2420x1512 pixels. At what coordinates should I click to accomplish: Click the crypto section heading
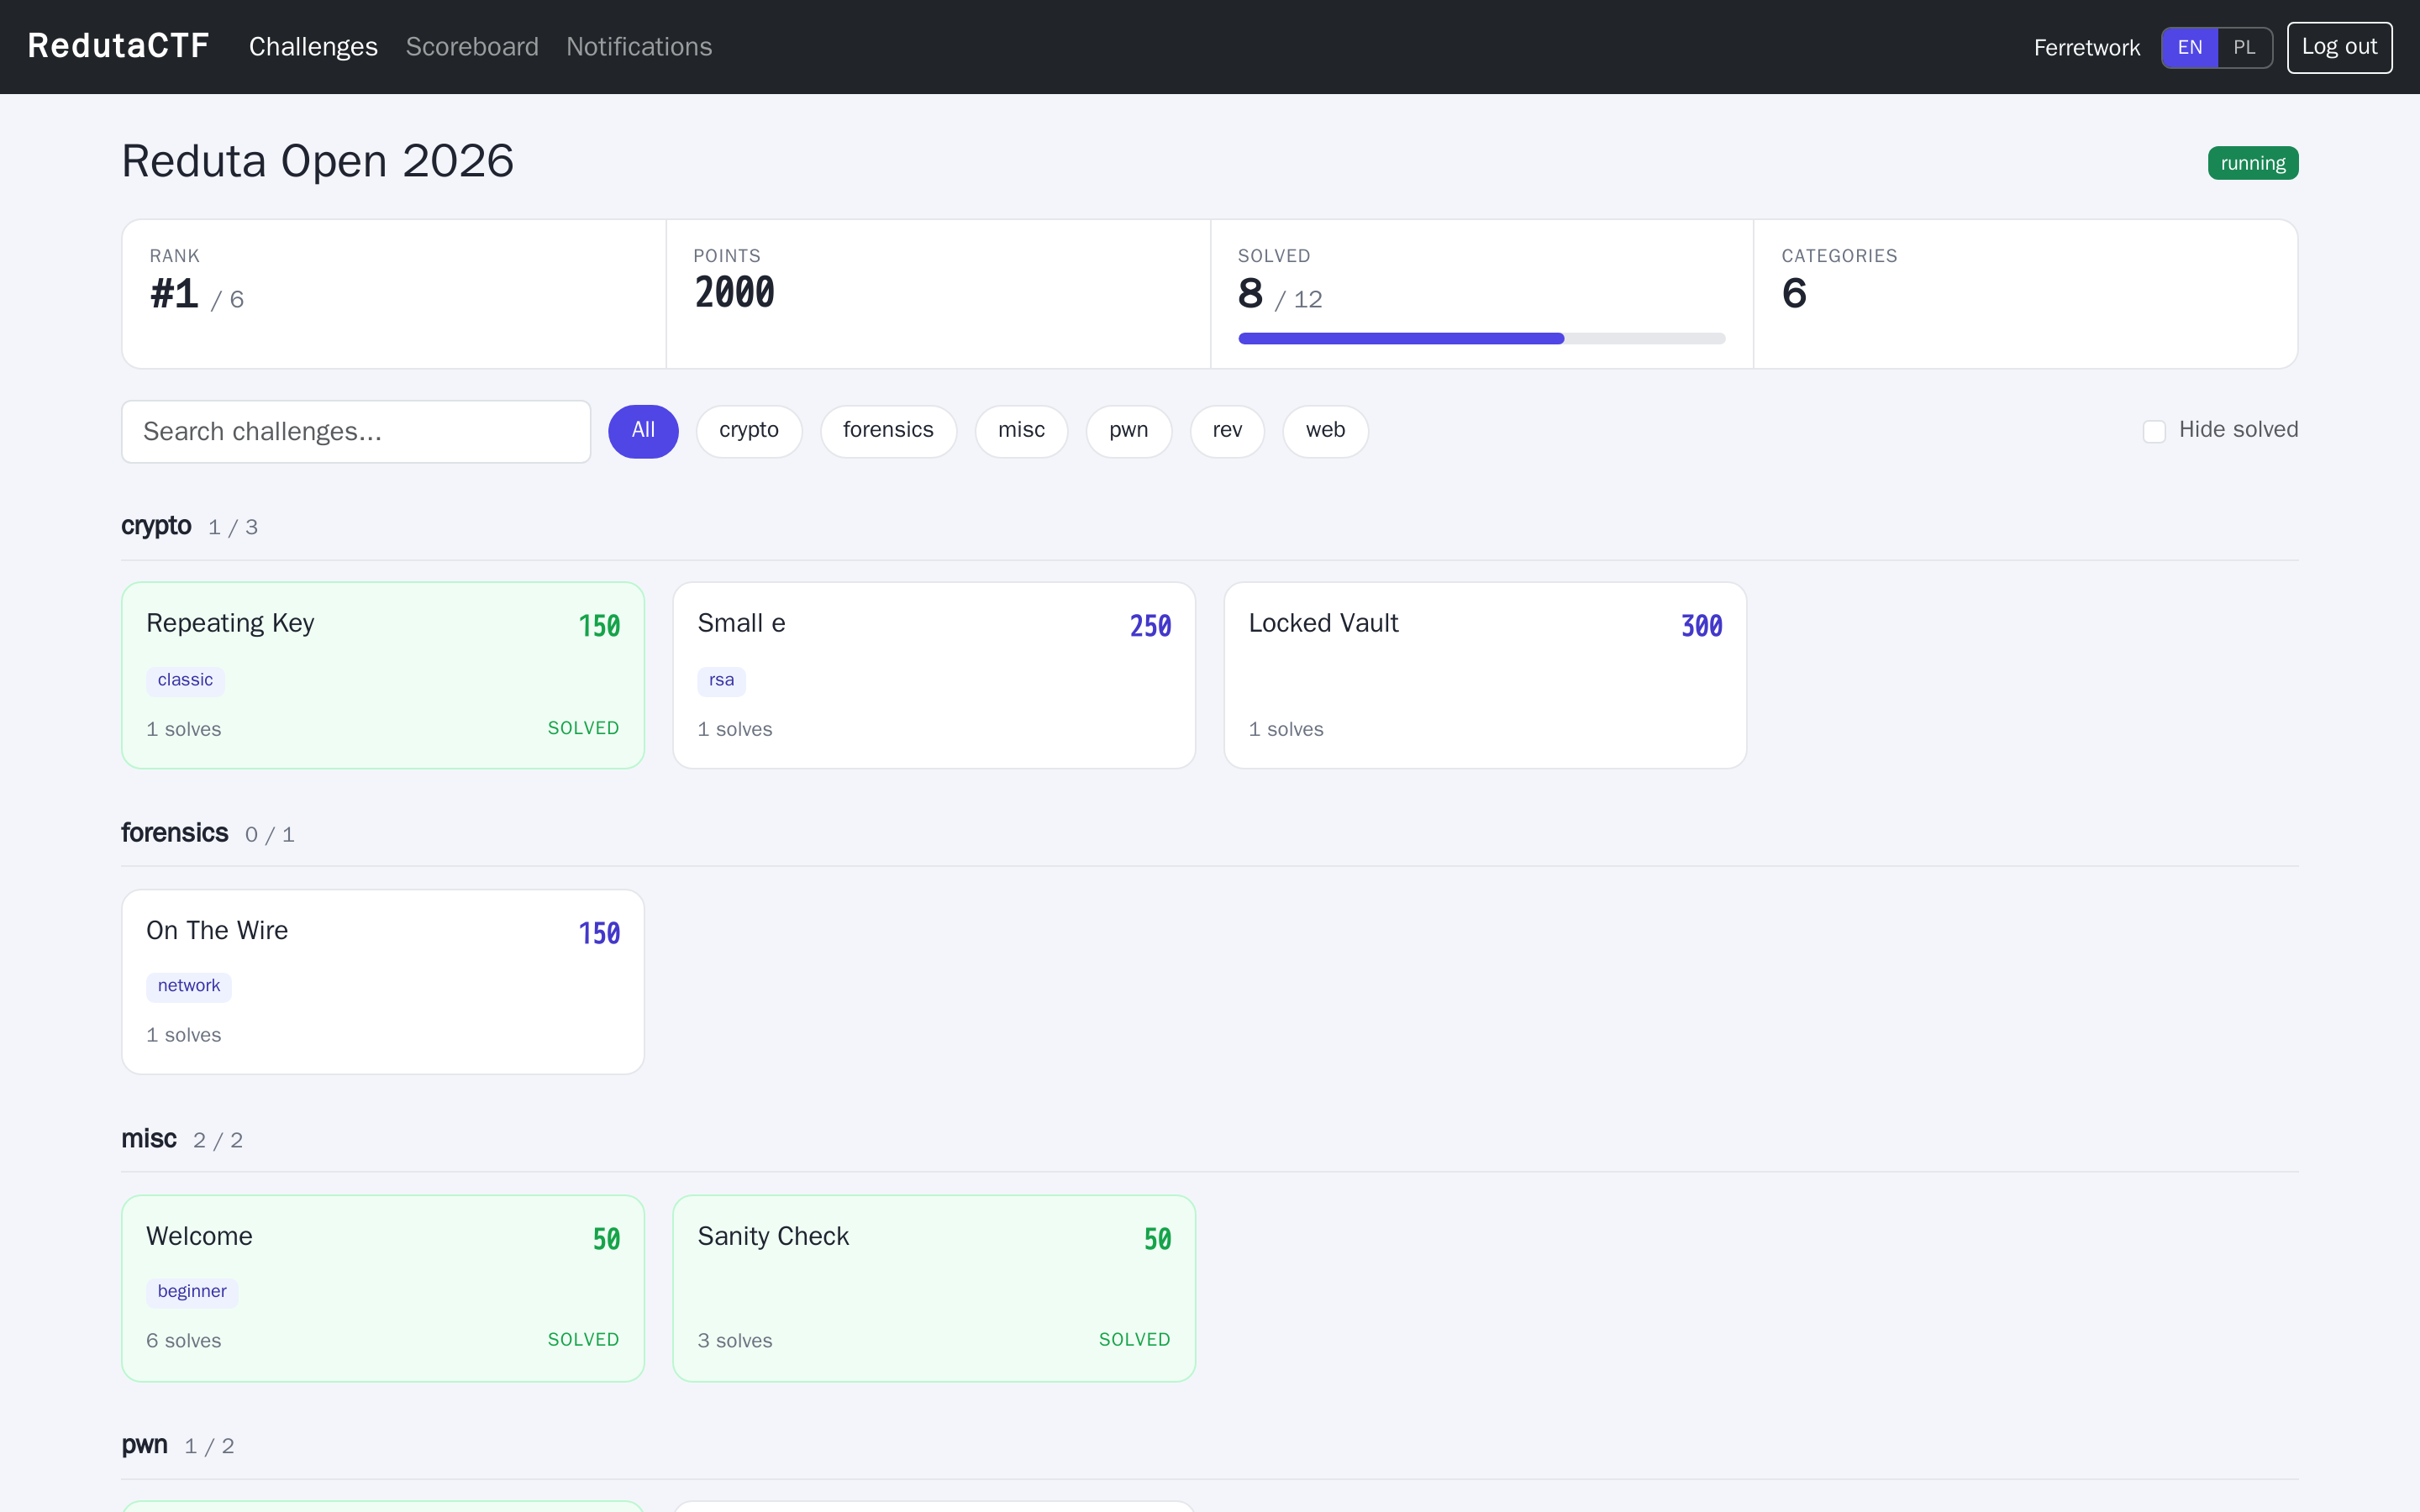(156, 526)
